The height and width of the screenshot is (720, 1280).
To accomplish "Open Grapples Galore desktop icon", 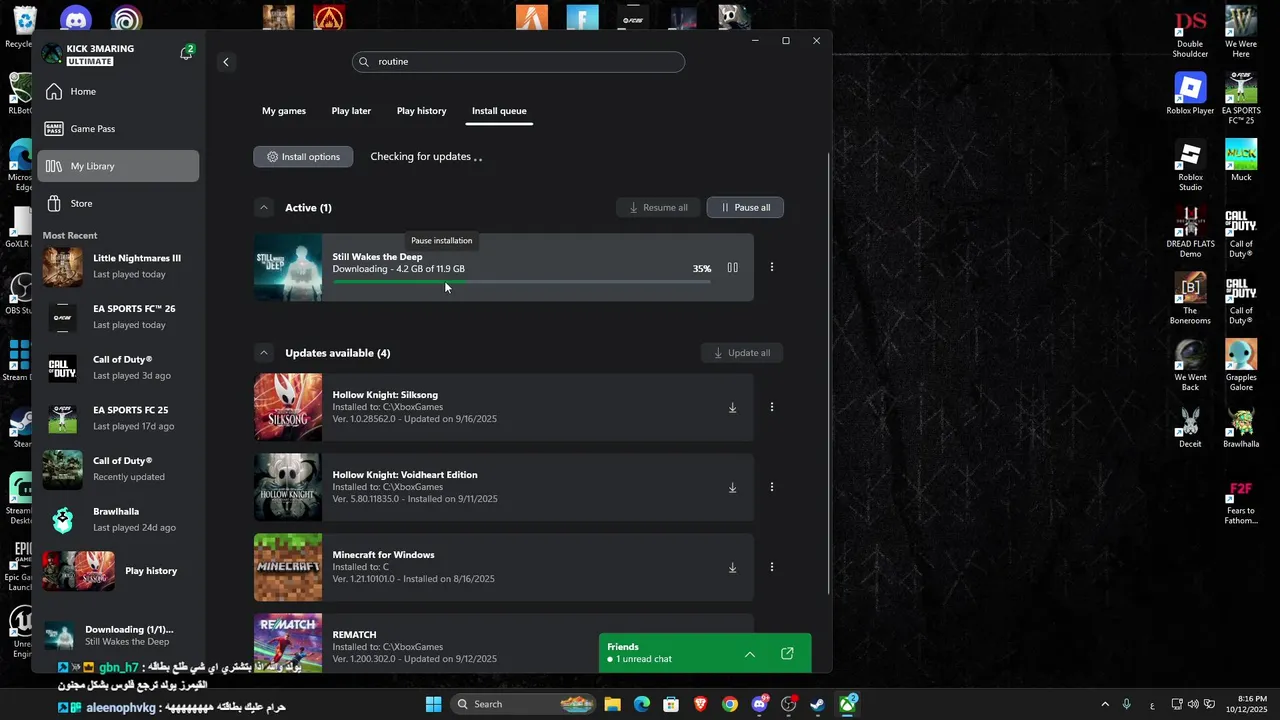I will coord(1241,366).
